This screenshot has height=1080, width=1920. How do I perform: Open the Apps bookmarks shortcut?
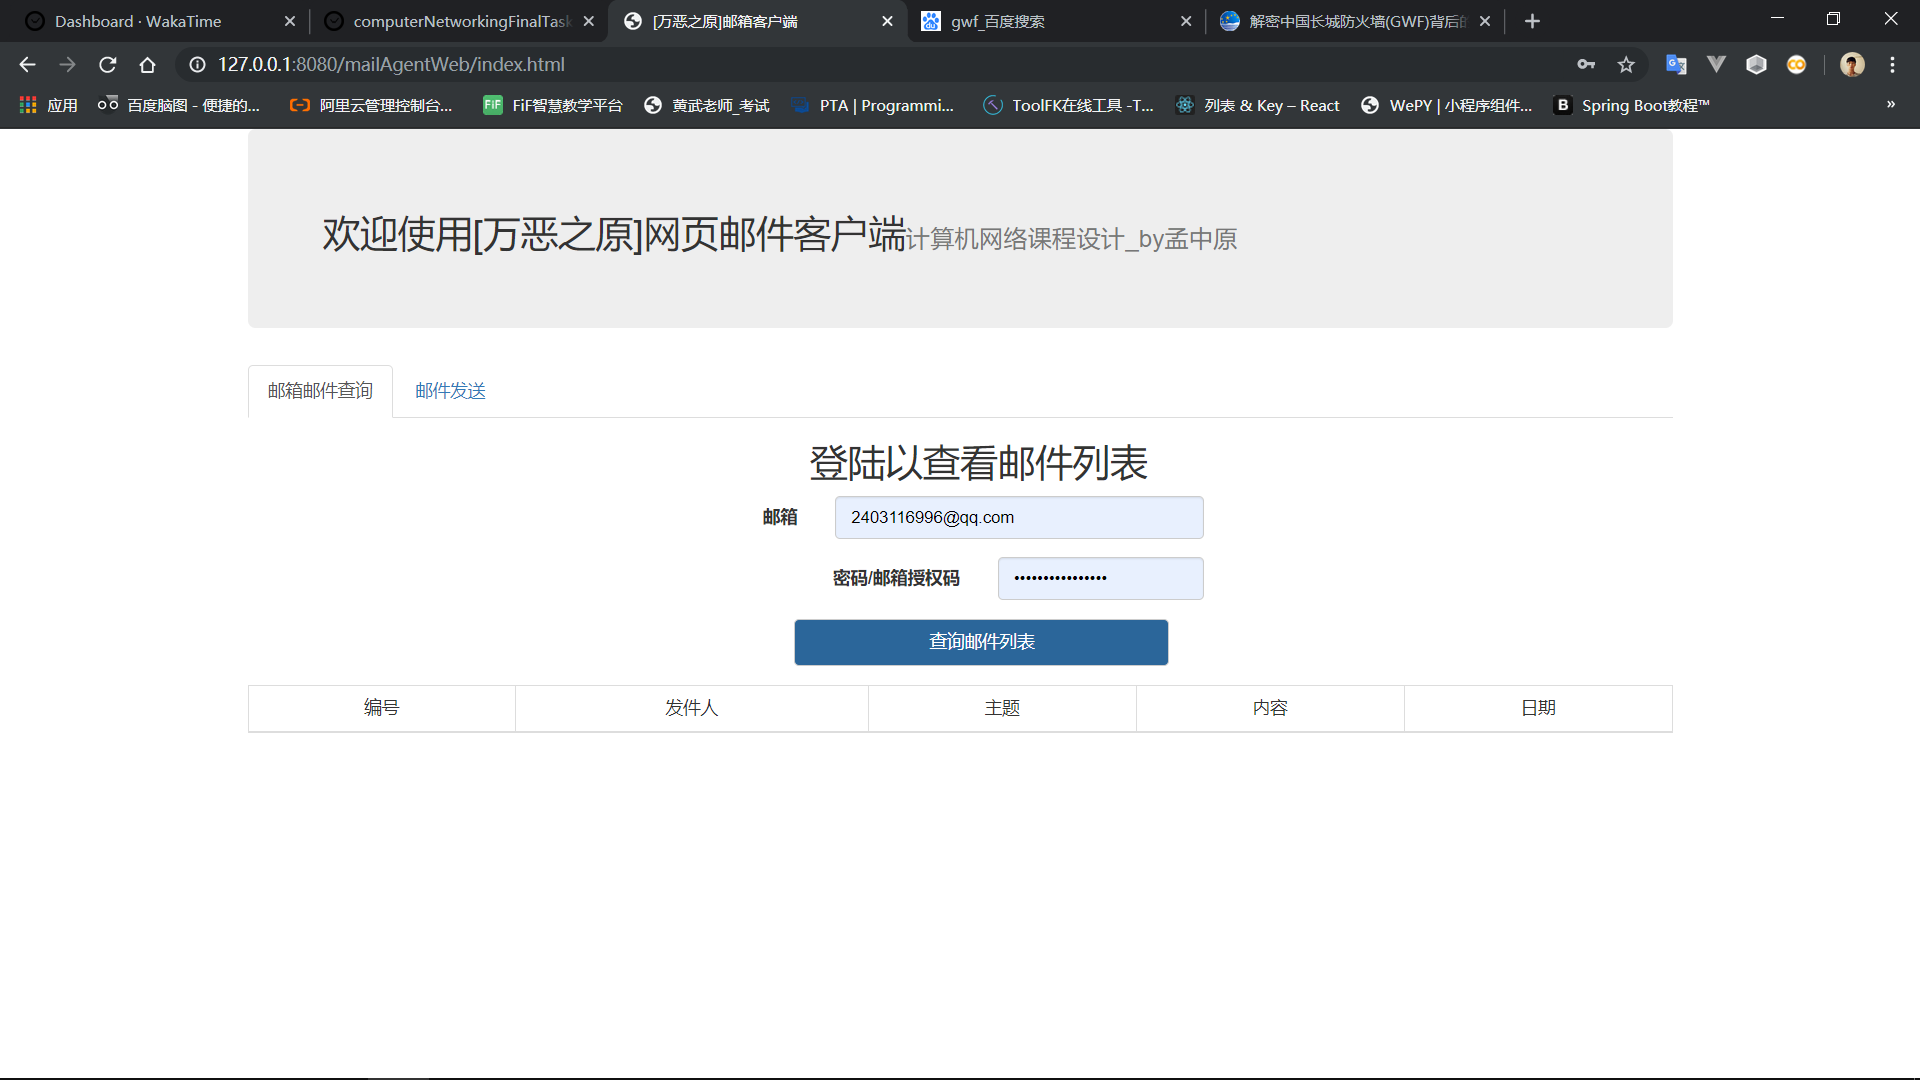tap(48, 105)
